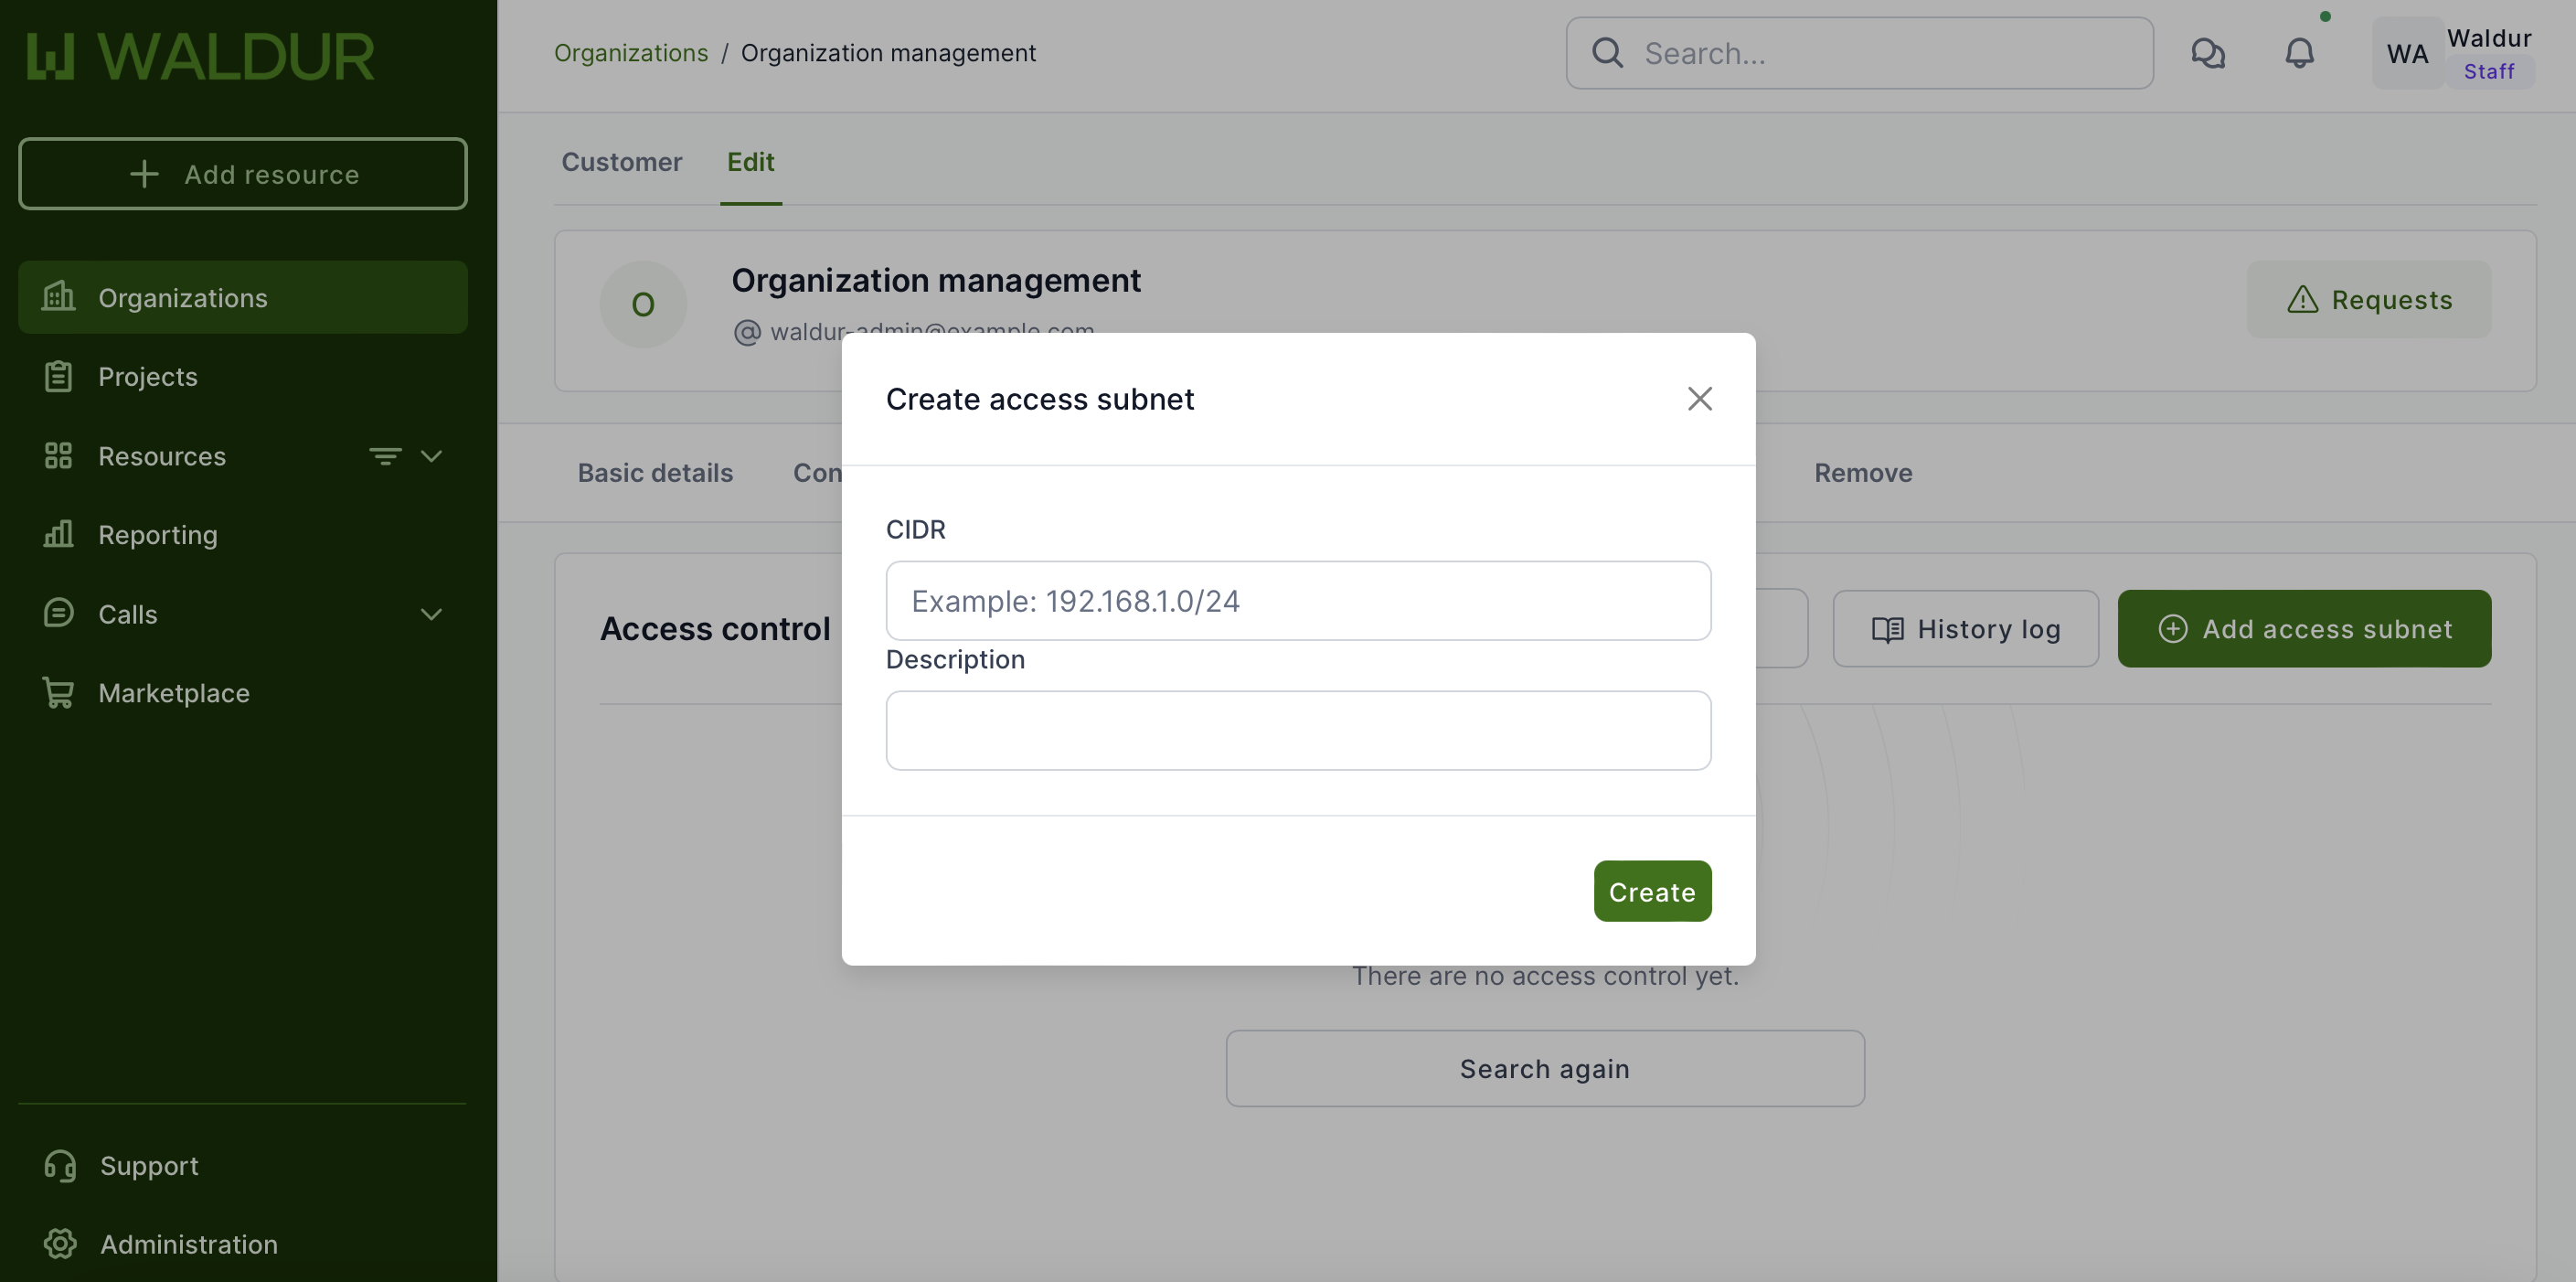
Task: Click the Description text field
Action: click(1297, 731)
